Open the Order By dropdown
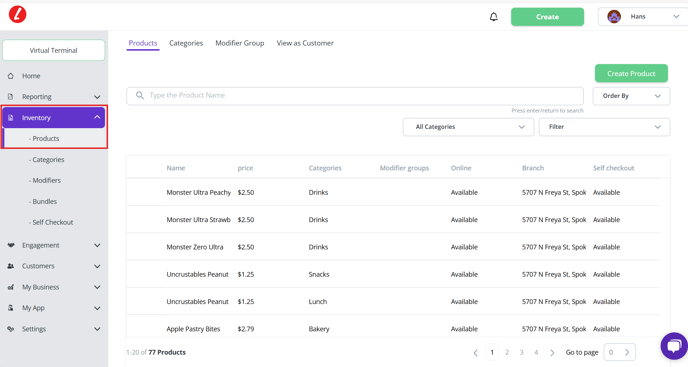 coord(631,96)
